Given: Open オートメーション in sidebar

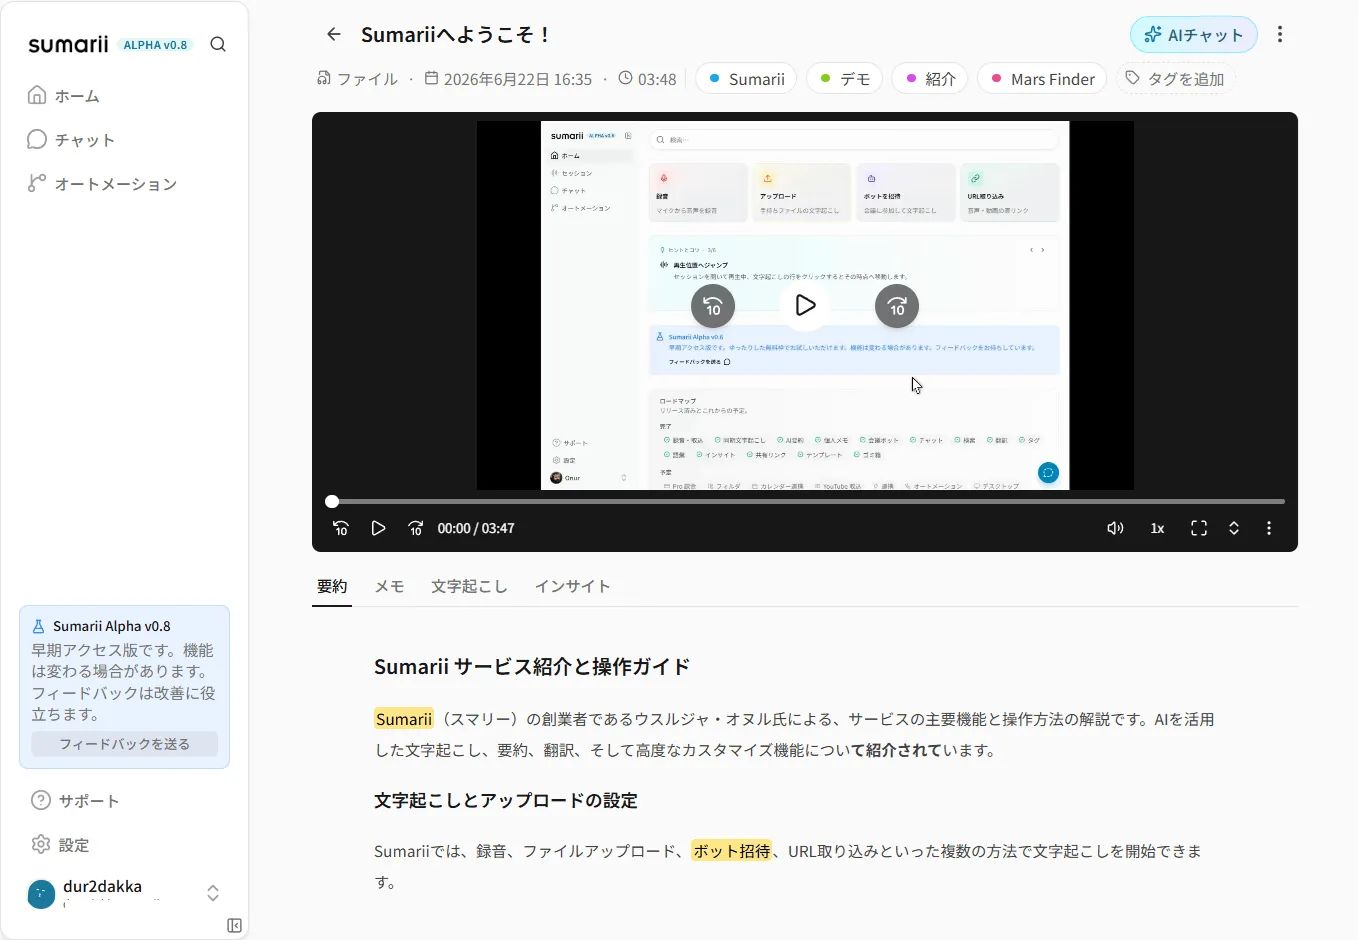Looking at the screenshot, I should pyautogui.click(x=103, y=184).
